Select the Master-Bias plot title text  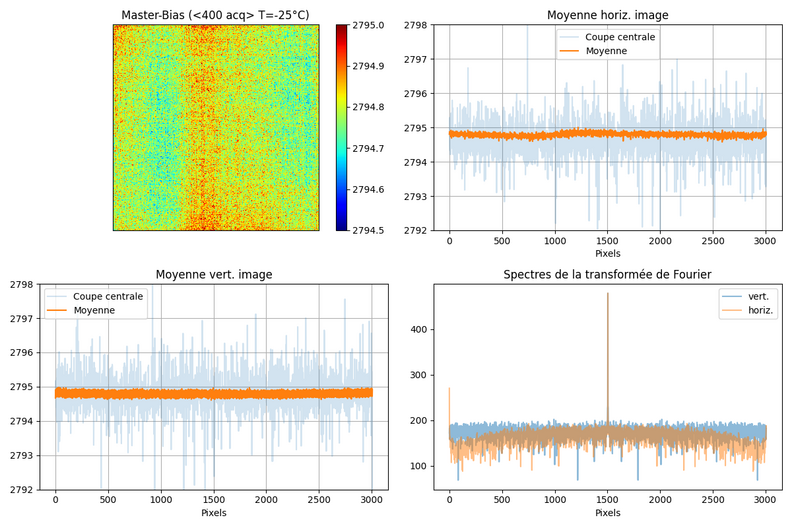click(x=215, y=15)
